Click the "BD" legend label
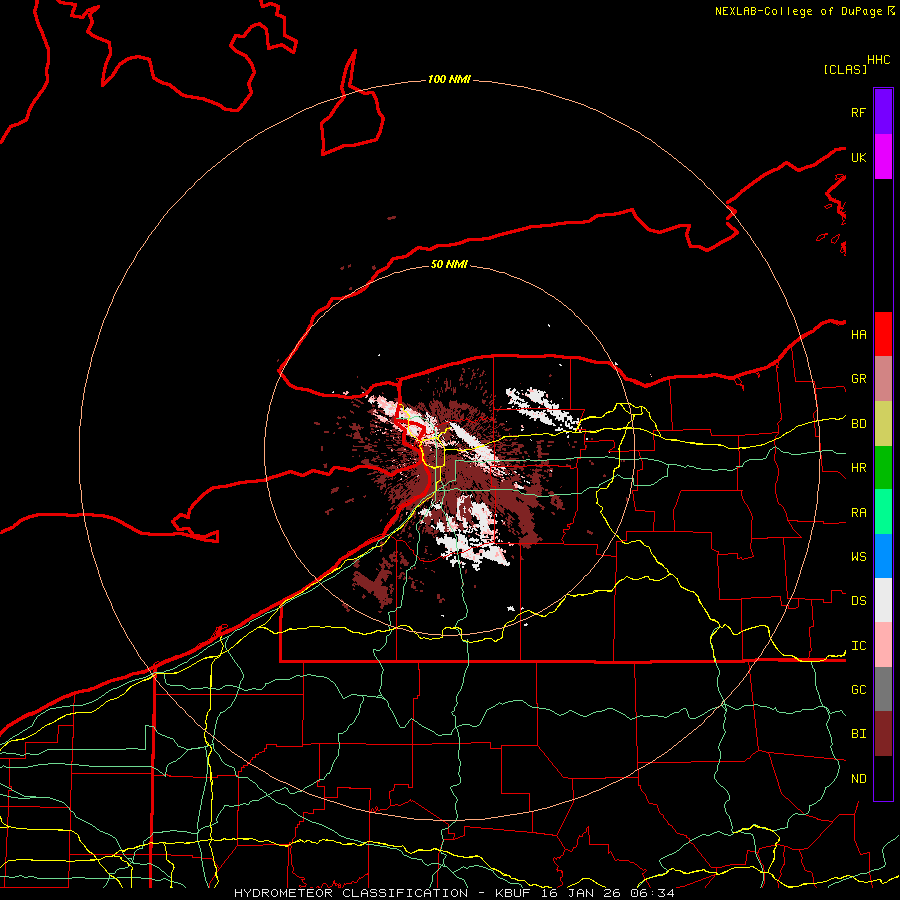The height and width of the screenshot is (900, 900). coord(858,424)
